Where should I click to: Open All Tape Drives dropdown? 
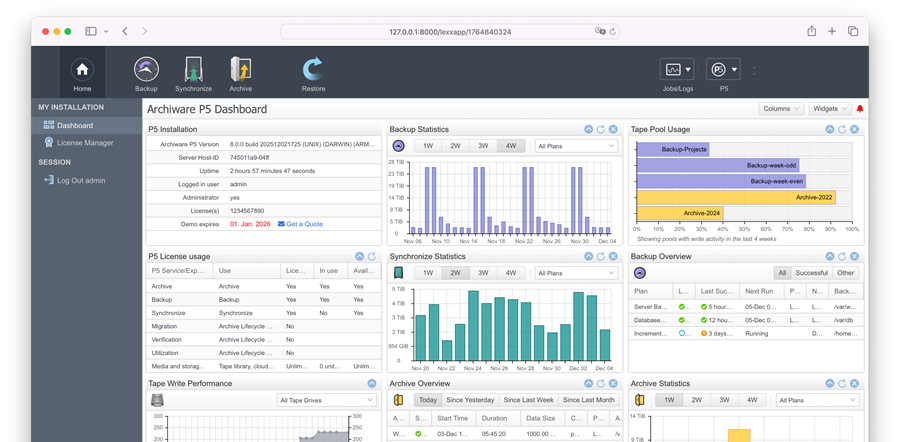point(326,400)
